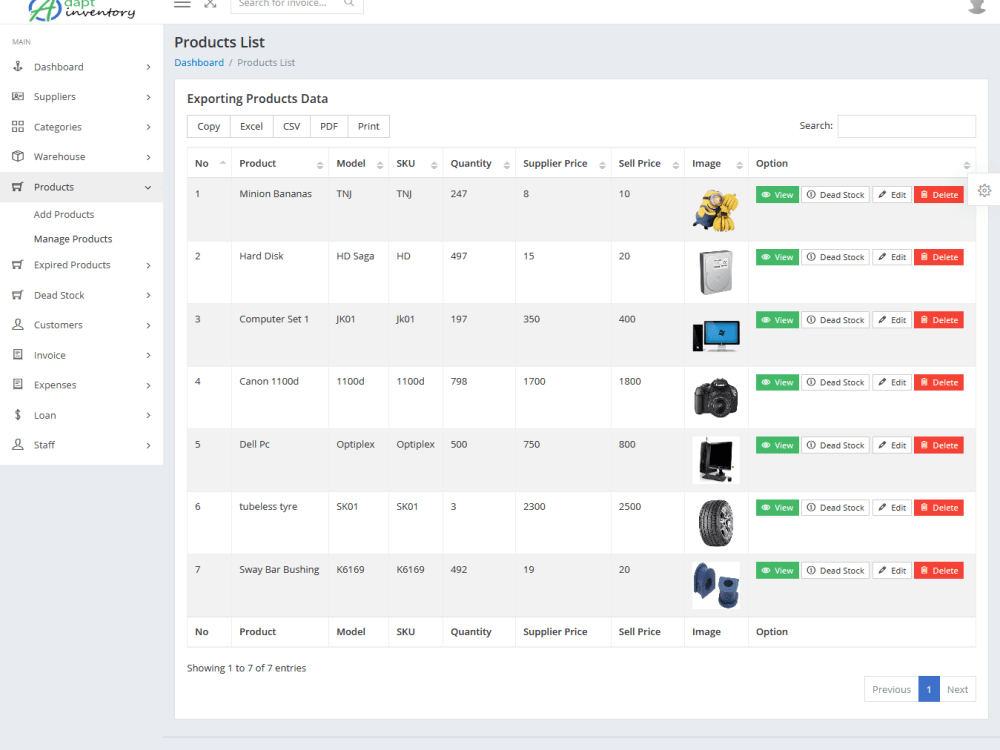Open the Loan sidebar menu

(82, 415)
